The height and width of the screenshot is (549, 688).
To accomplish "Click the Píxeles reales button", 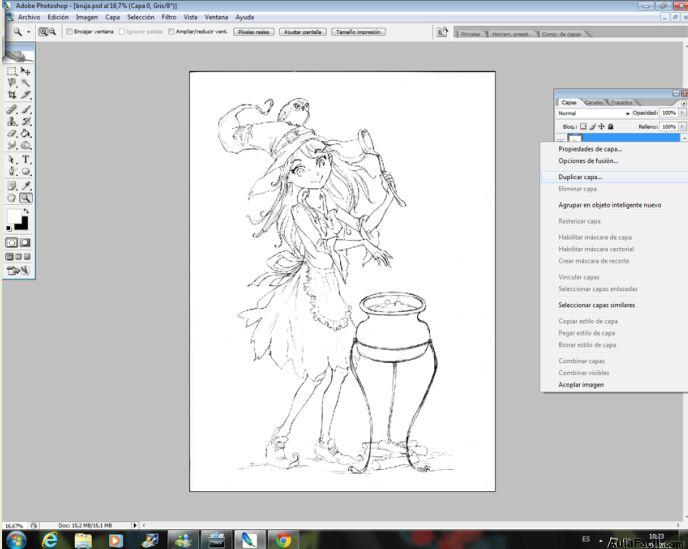I will coord(254,32).
